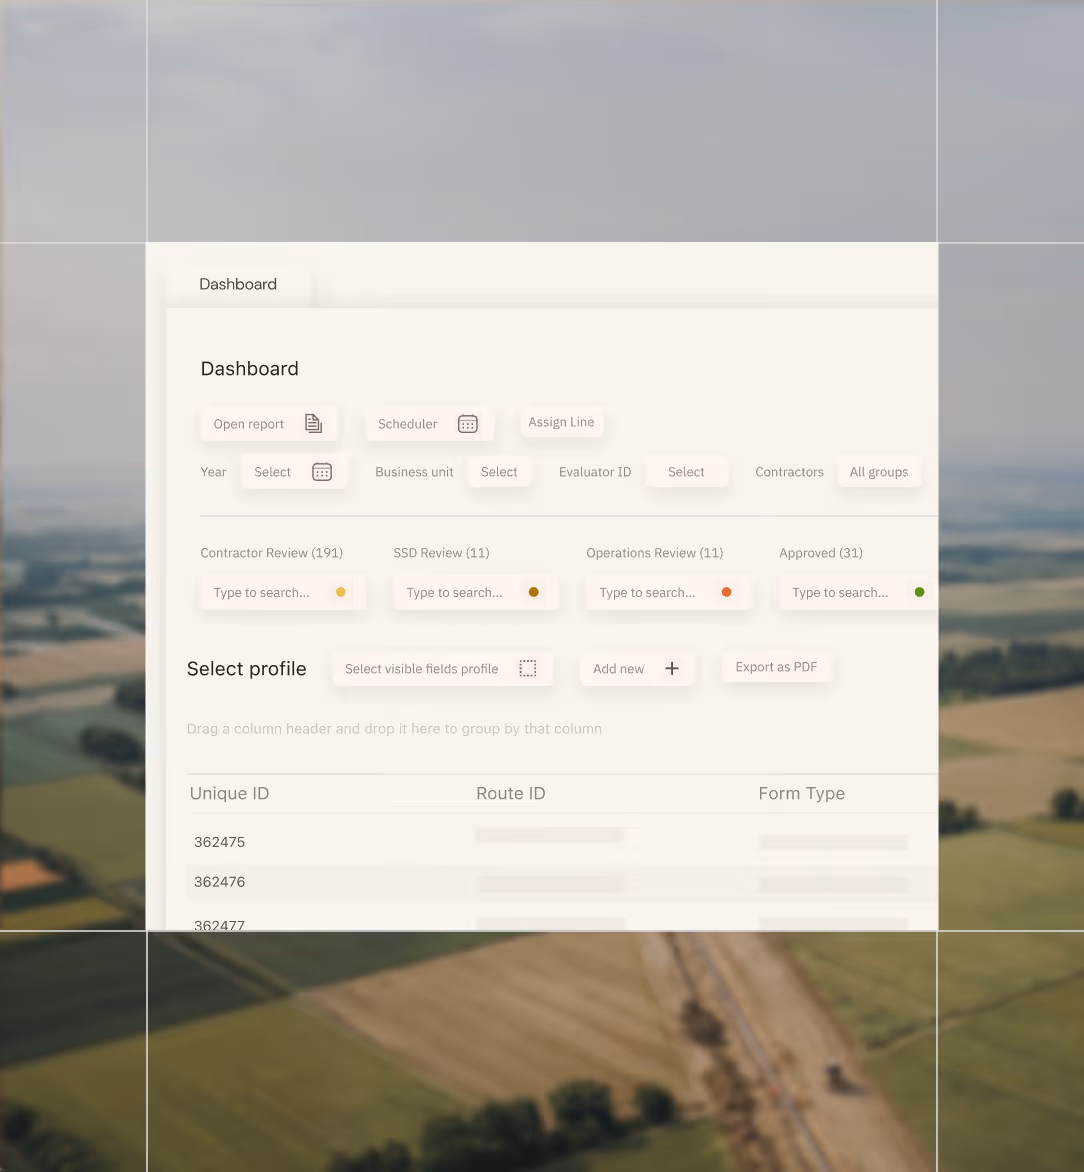Focus the Operations Review search field

pos(669,592)
